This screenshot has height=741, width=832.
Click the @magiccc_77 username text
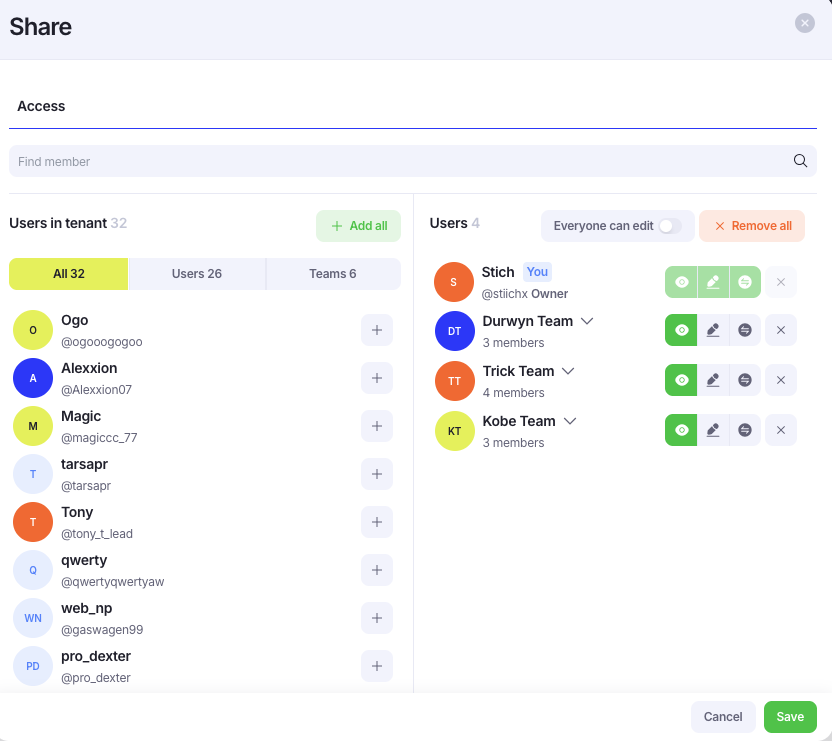[99, 438]
